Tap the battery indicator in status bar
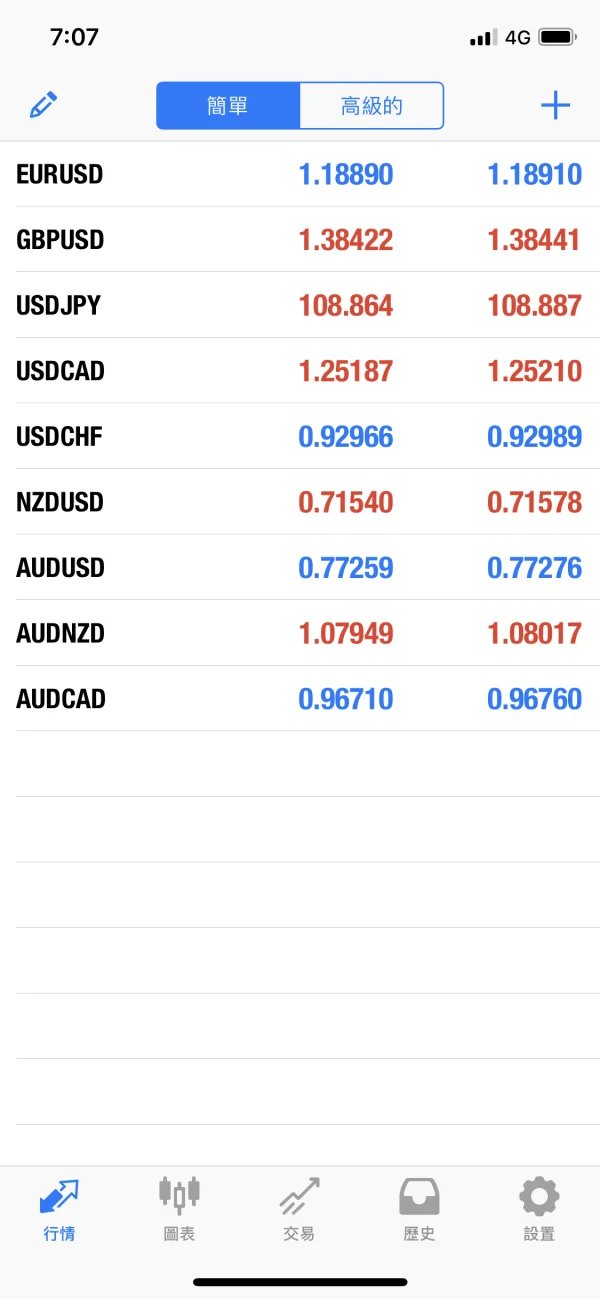Screen dimensions: 600x1299 tap(557, 38)
